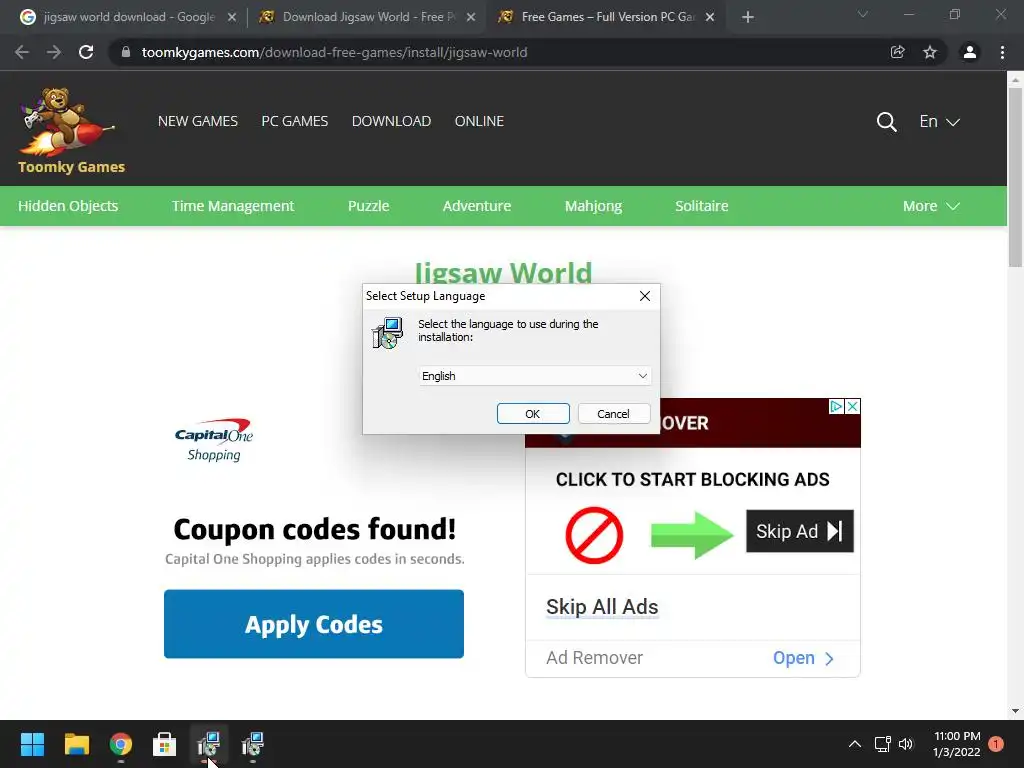The height and width of the screenshot is (768, 1024).
Task: Select Puzzle category
Action: point(368,206)
